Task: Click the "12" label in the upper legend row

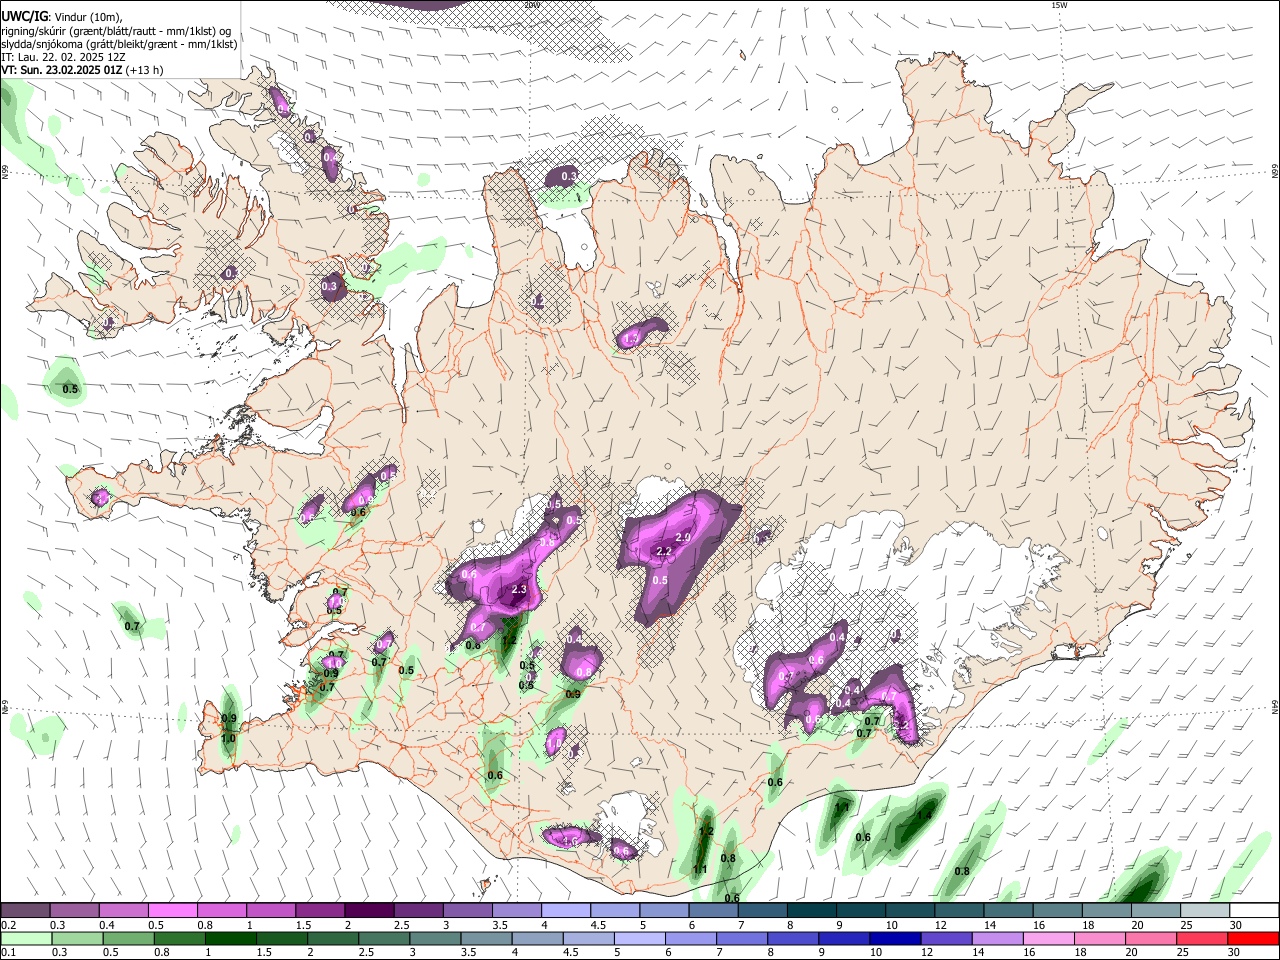Action: pyautogui.click(x=941, y=925)
